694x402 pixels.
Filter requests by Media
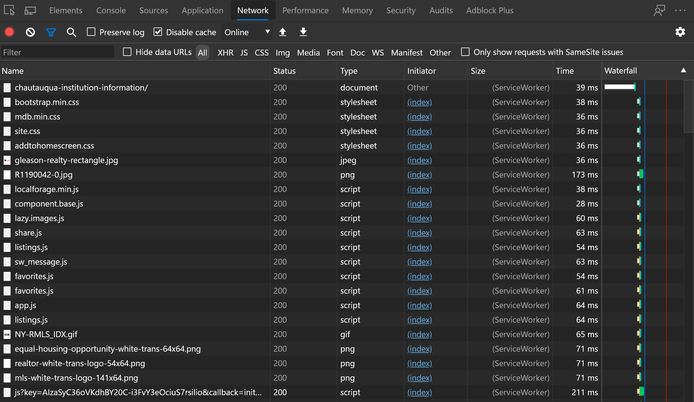click(x=308, y=52)
